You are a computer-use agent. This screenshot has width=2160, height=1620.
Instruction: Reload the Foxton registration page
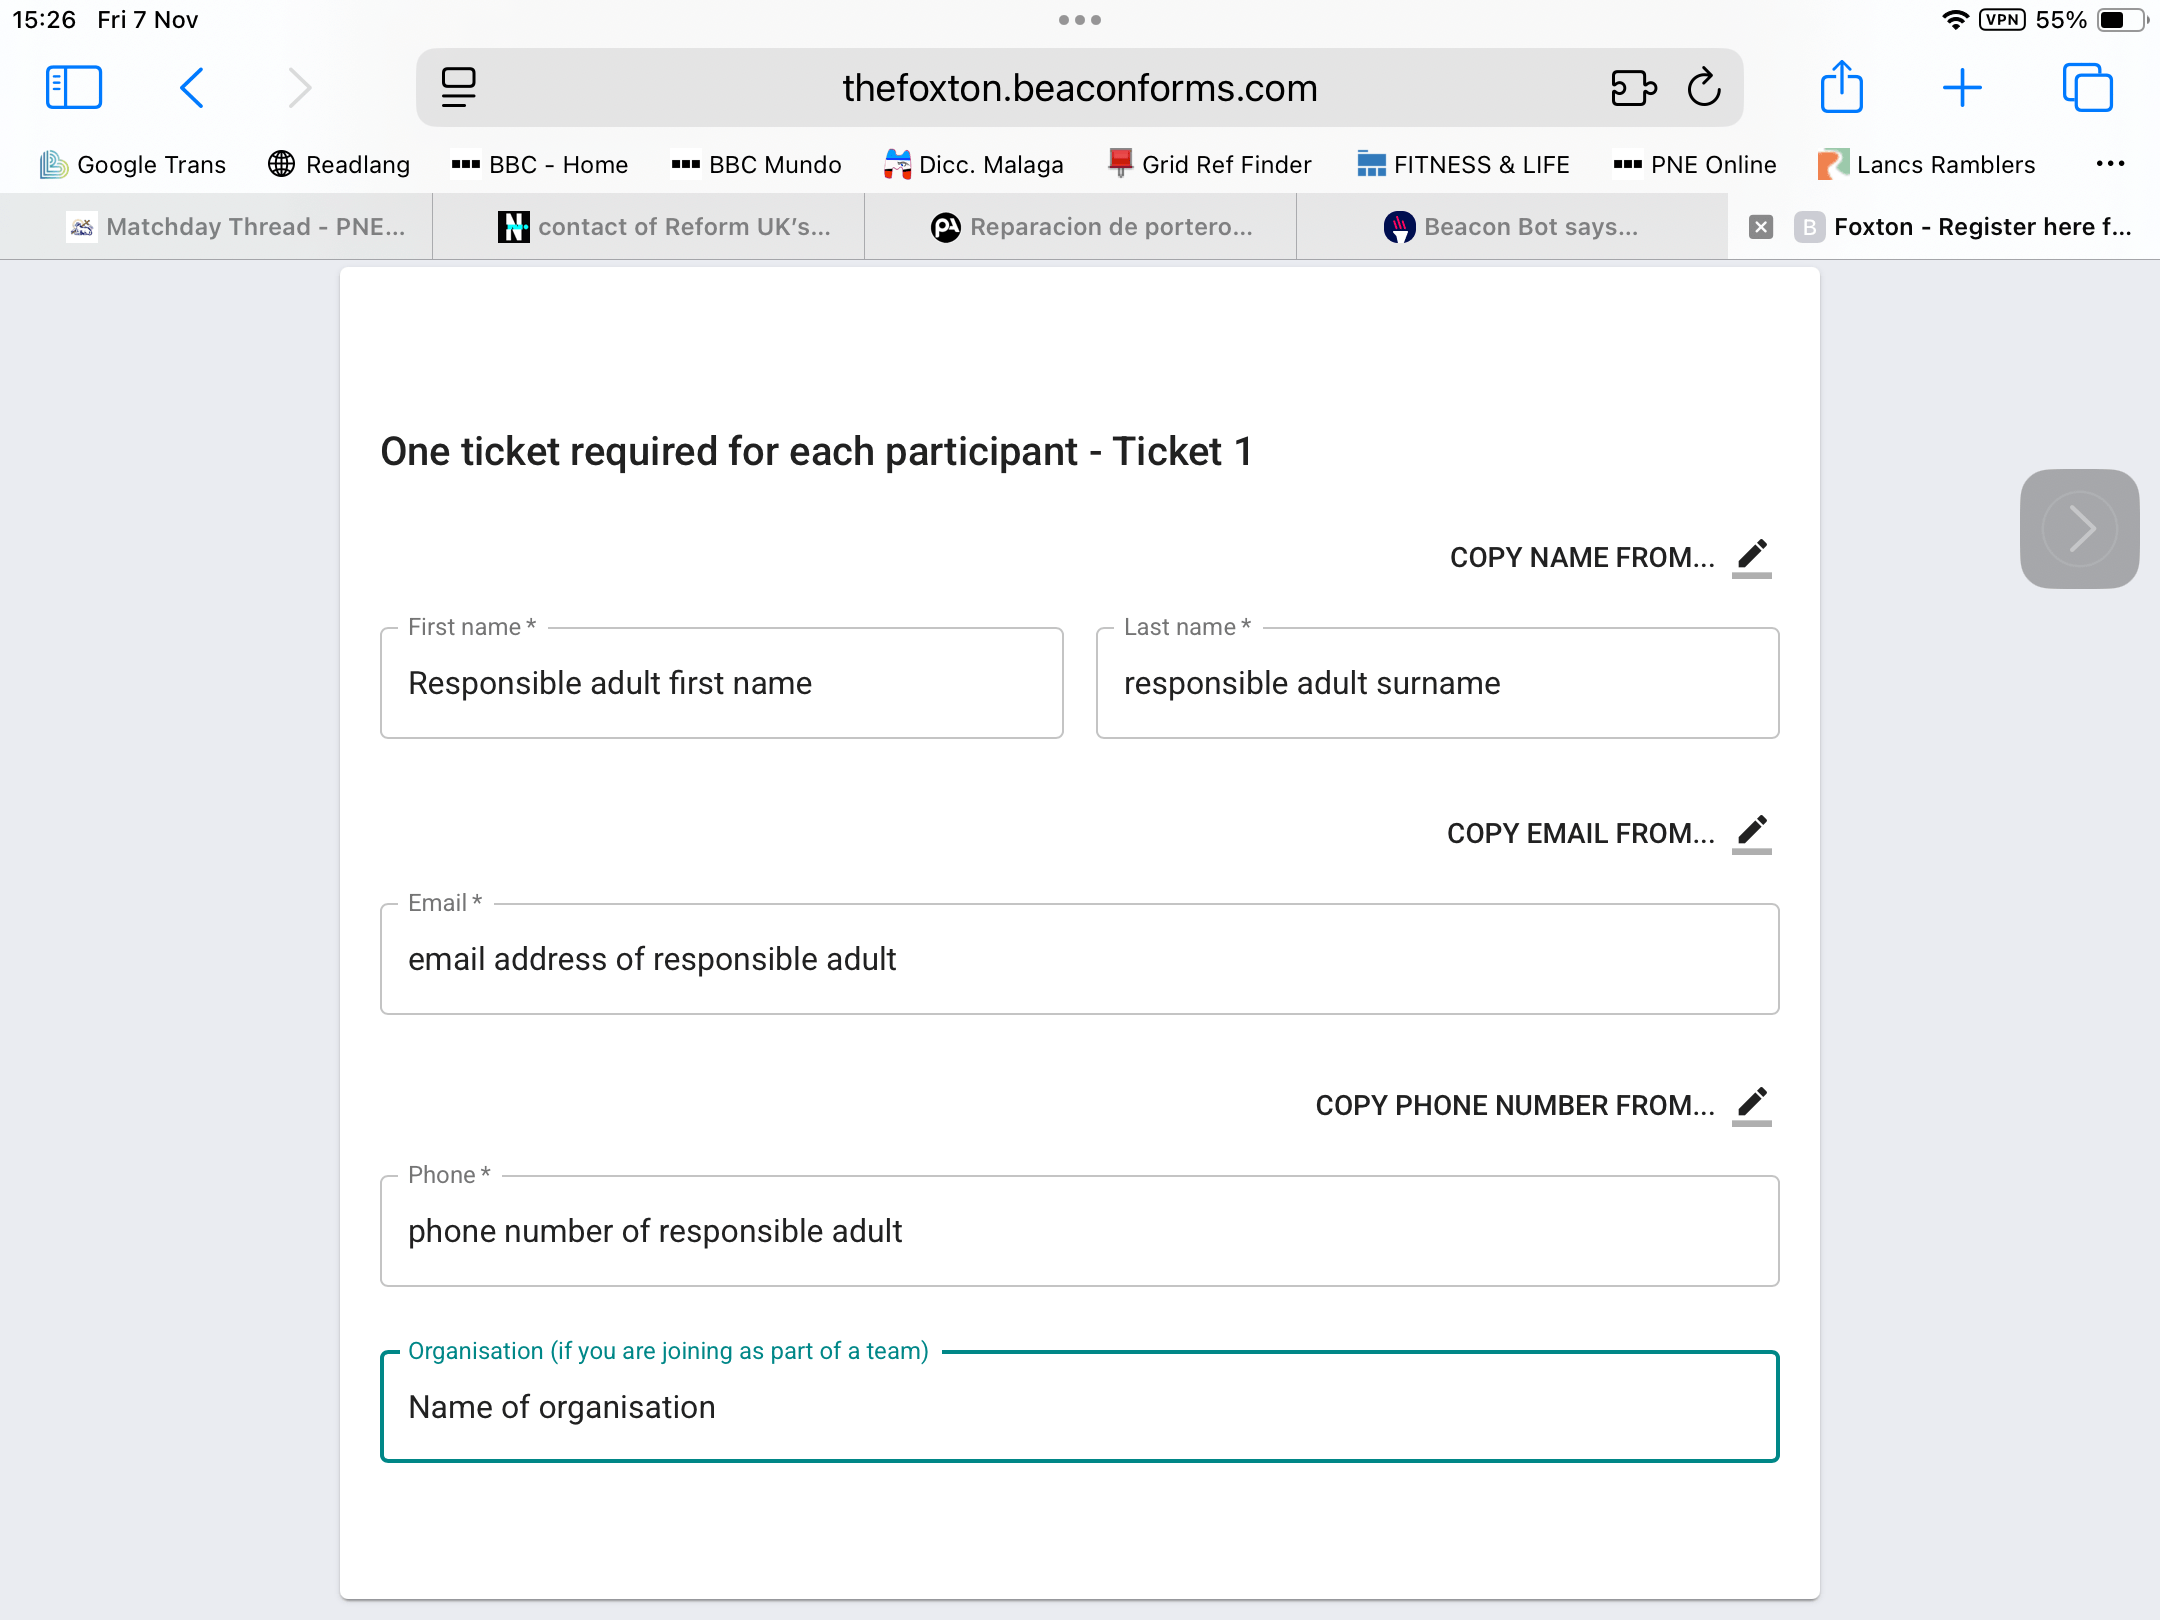[x=1704, y=88]
